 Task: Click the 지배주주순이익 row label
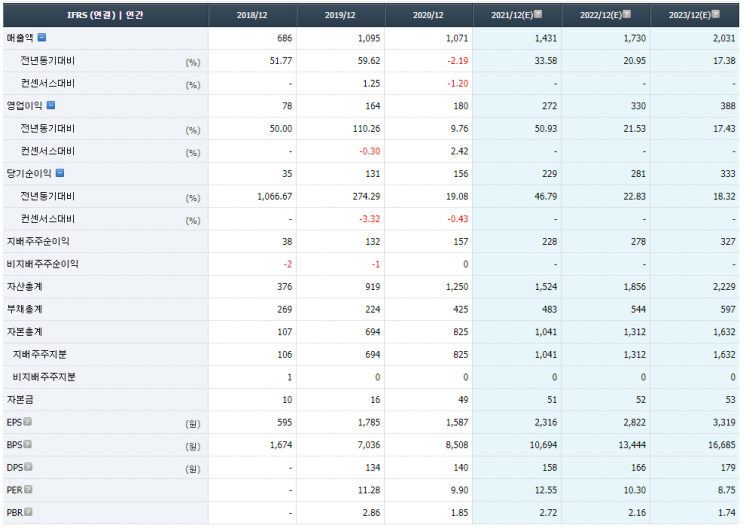[38, 241]
